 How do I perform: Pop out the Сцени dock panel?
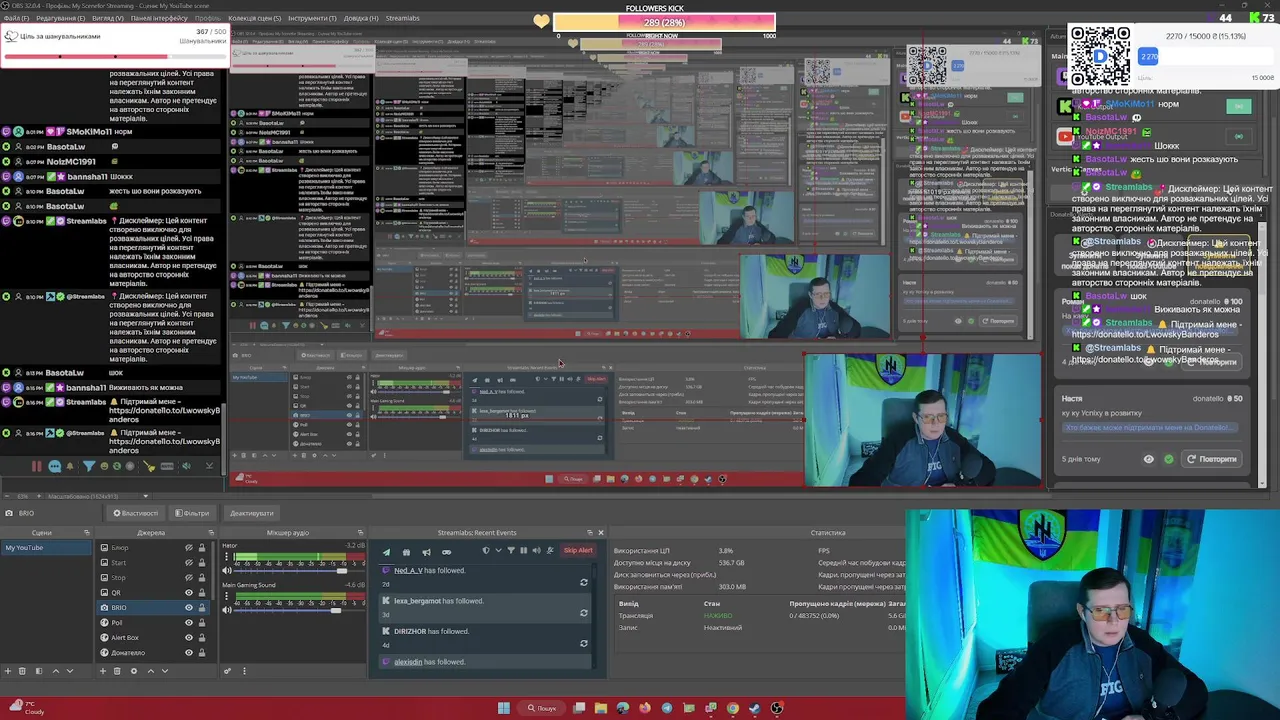(86, 533)
